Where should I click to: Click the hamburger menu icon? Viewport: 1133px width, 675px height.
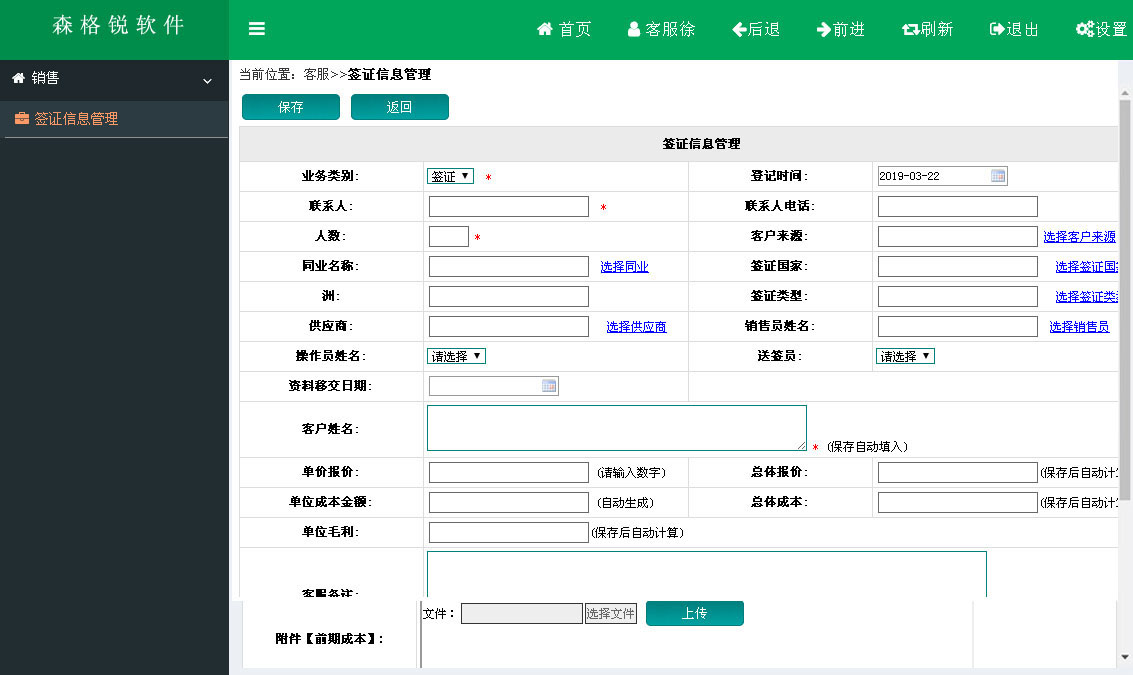(x=257, y=29)
